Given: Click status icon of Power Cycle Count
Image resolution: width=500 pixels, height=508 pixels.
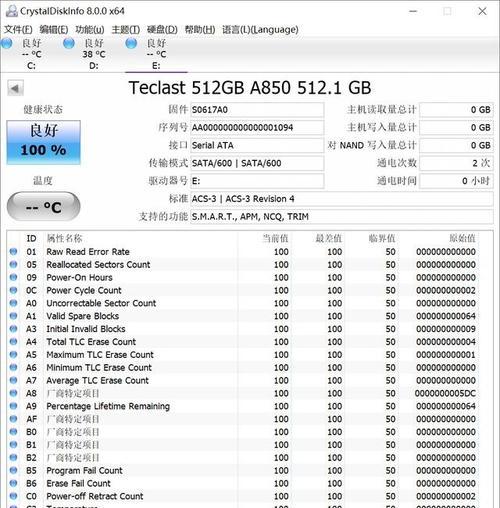Looking at the screenshot, I should [13, 290].
